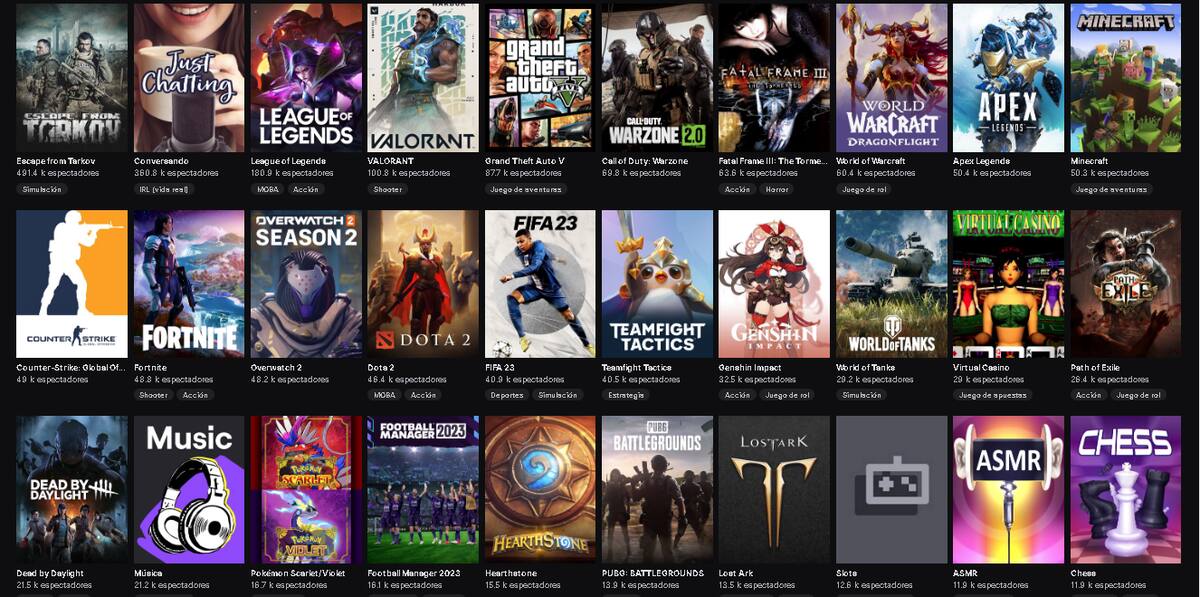
Task: Open the Pokémon Scarlet/Violet cover
Action: pyautogui.click(x=306, y=491)
